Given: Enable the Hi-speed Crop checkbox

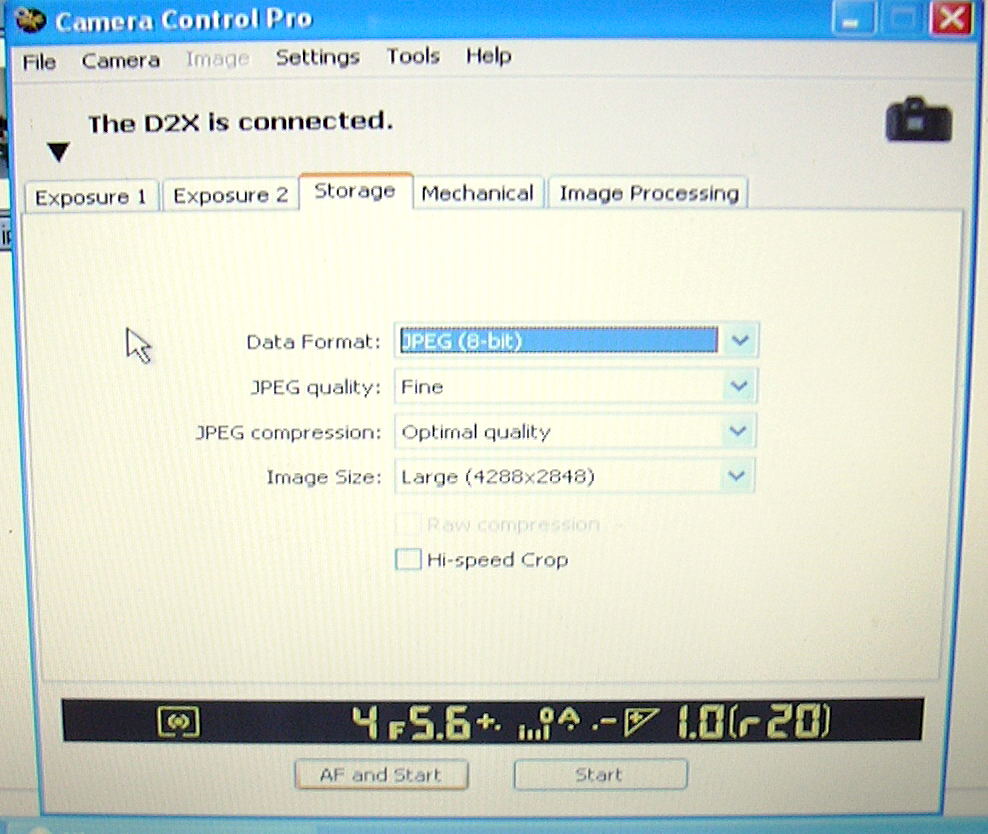Looking at the screenshot, I should click(408, 559).
